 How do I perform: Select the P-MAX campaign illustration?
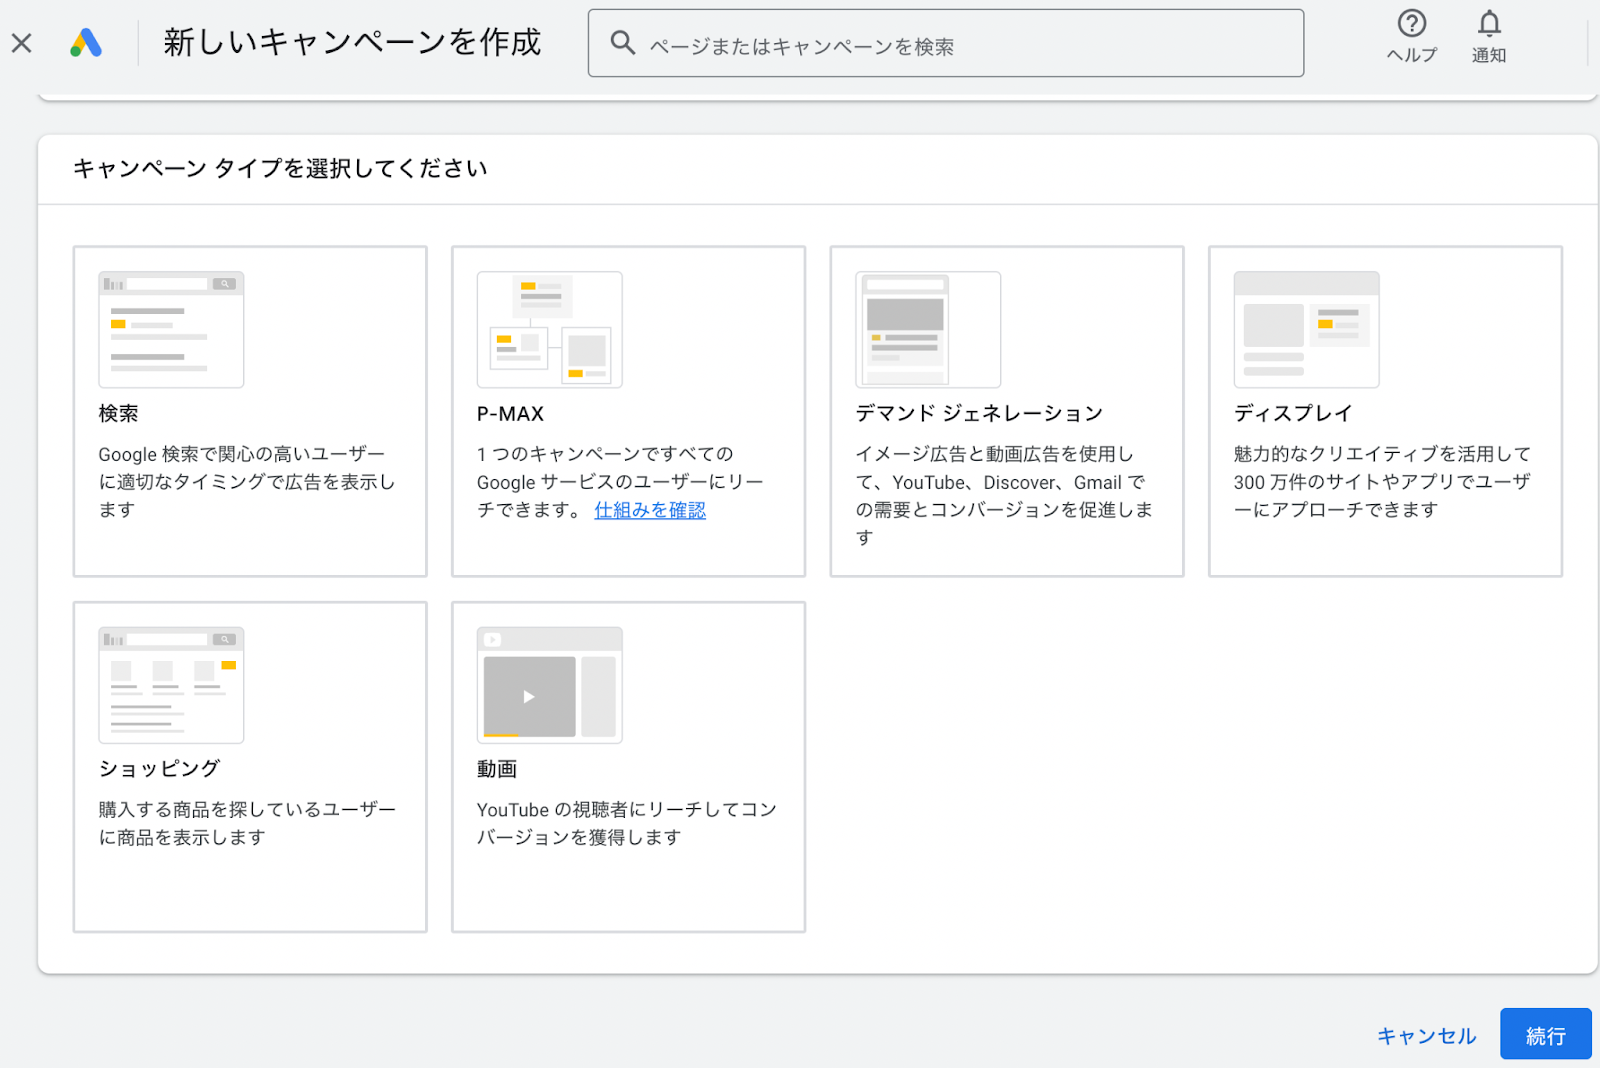(549, 329)
